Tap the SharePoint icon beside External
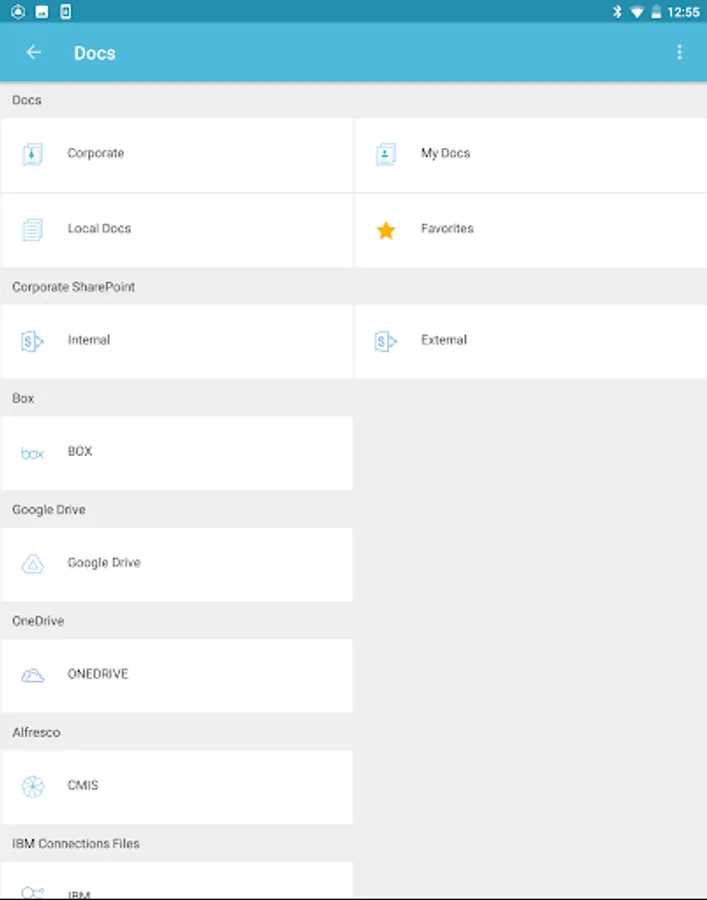Viewport: 707px width, 900px height. [386, 341]
